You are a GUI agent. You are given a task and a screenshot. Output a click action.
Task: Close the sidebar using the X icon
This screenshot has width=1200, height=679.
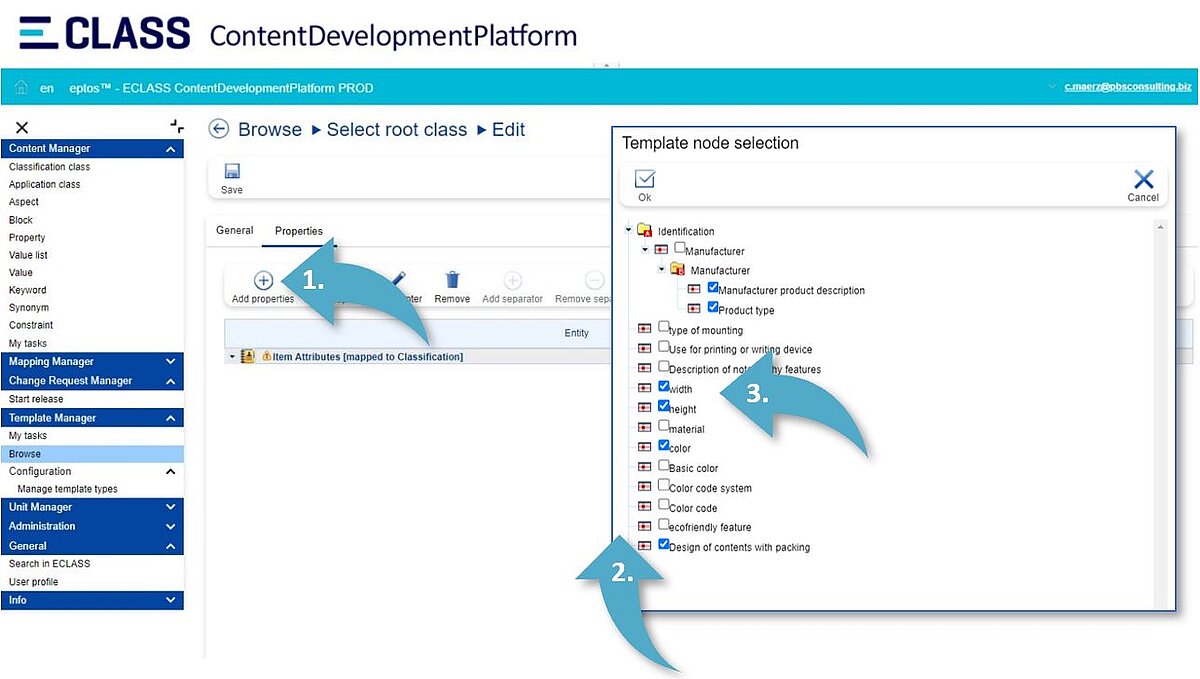point(22,127)
